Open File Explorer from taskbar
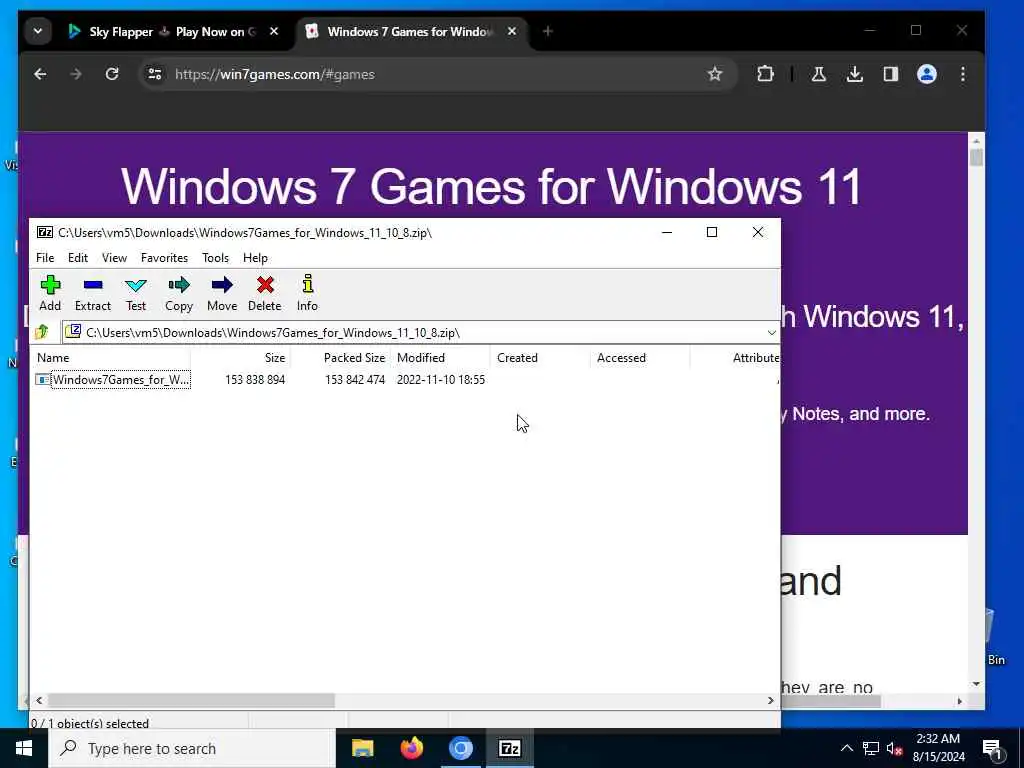Viewport: 1024px width, 768px height. pyautogui.click(x=362, y=748)
